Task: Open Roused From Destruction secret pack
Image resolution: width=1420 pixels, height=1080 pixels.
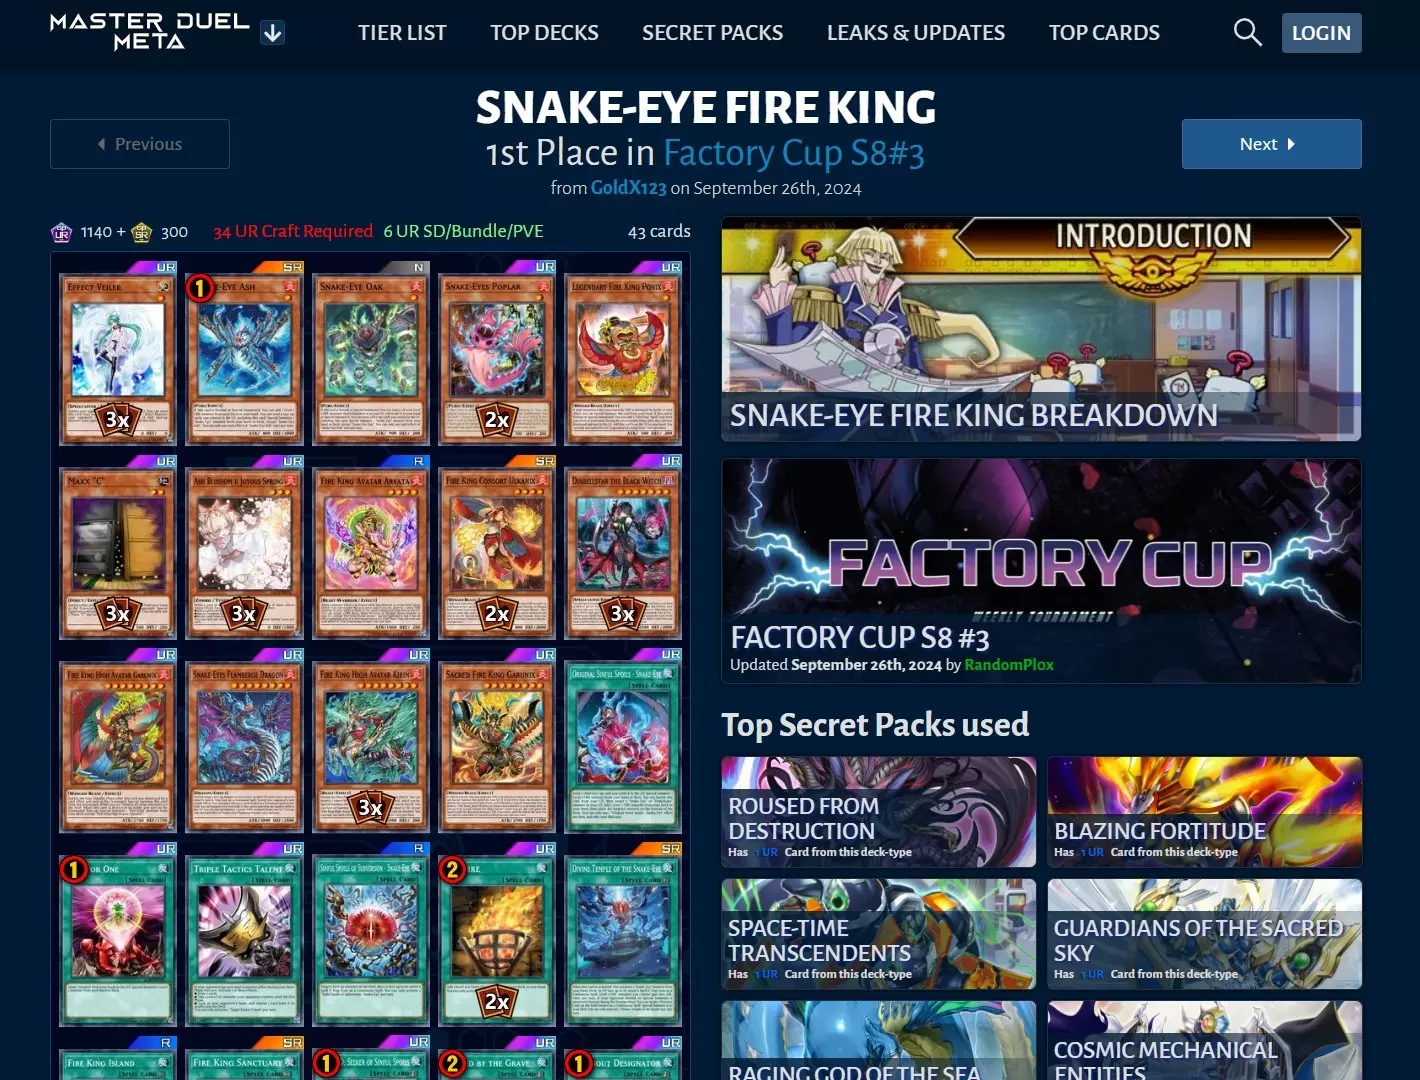Action: tap(878, 812)
